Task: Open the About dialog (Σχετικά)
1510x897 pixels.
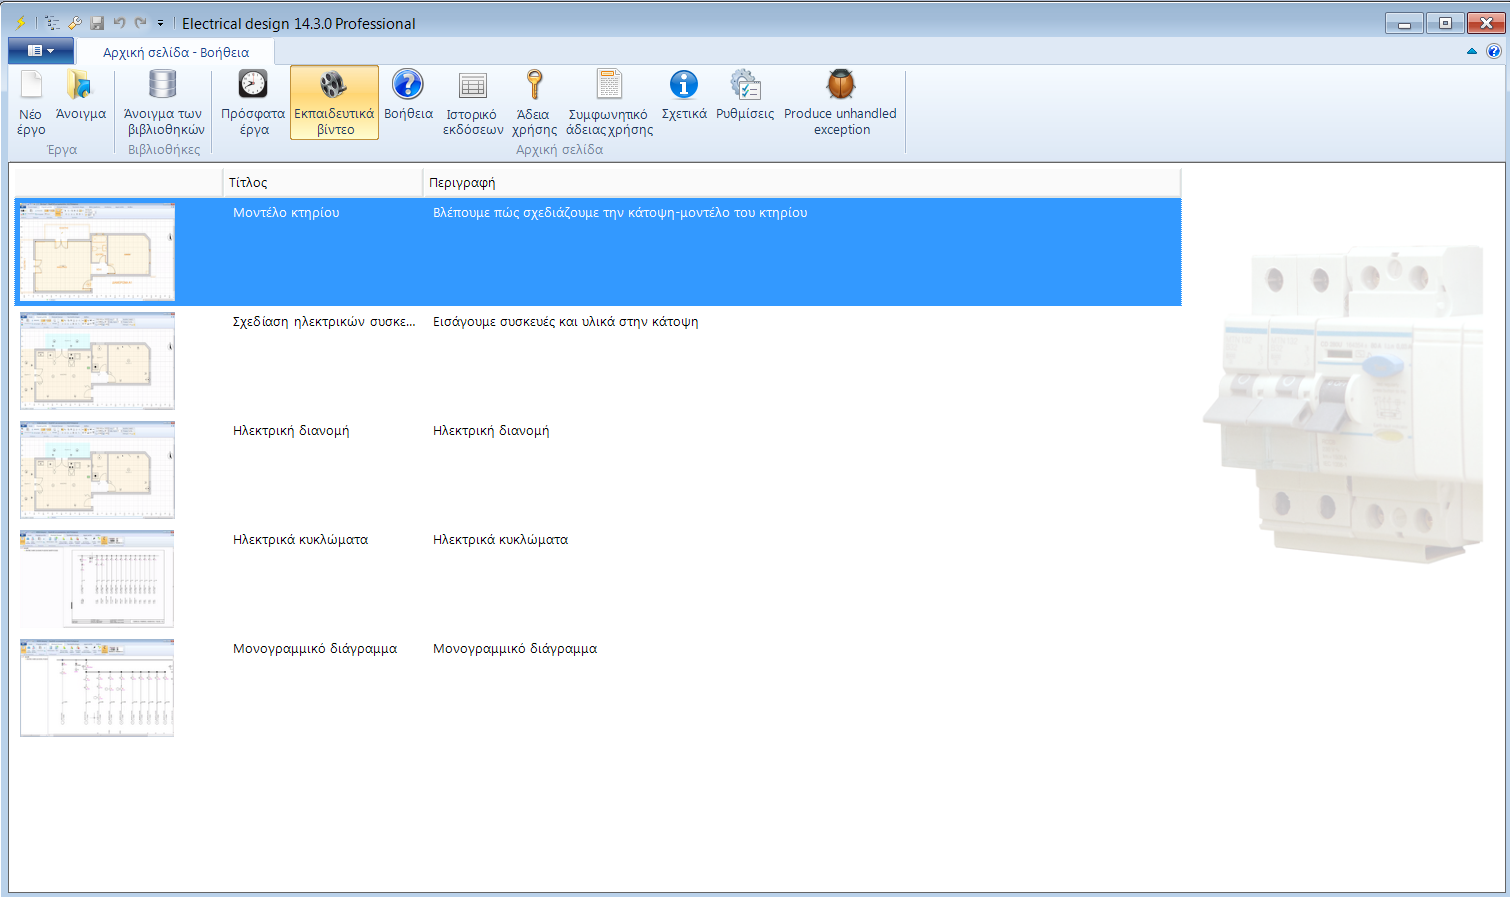Action: (x=684, y=100)
